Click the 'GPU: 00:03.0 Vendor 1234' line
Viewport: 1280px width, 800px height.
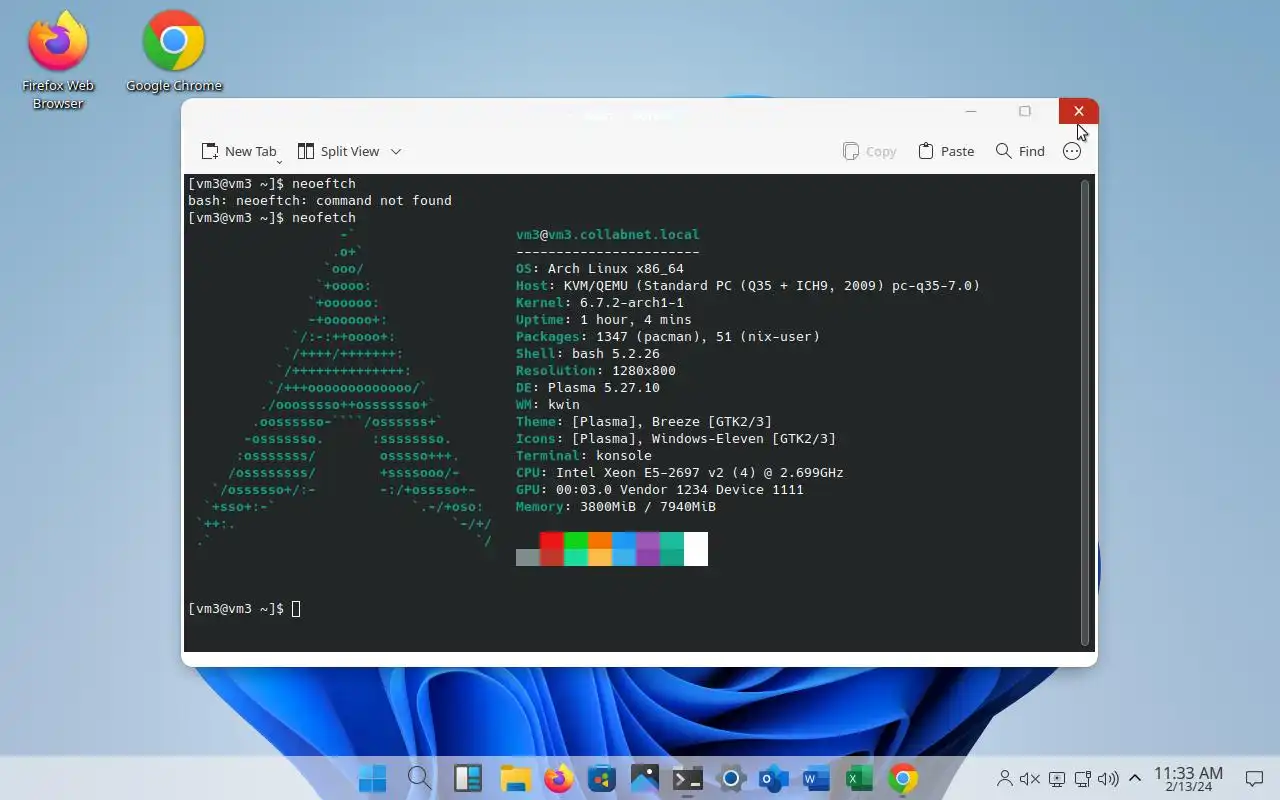(x=660, y=490)
